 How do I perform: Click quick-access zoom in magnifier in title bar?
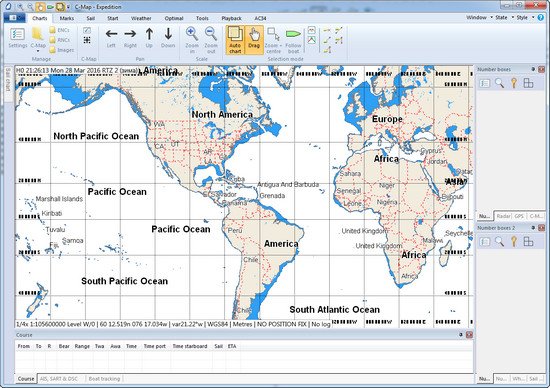click(x=21, y=6)
